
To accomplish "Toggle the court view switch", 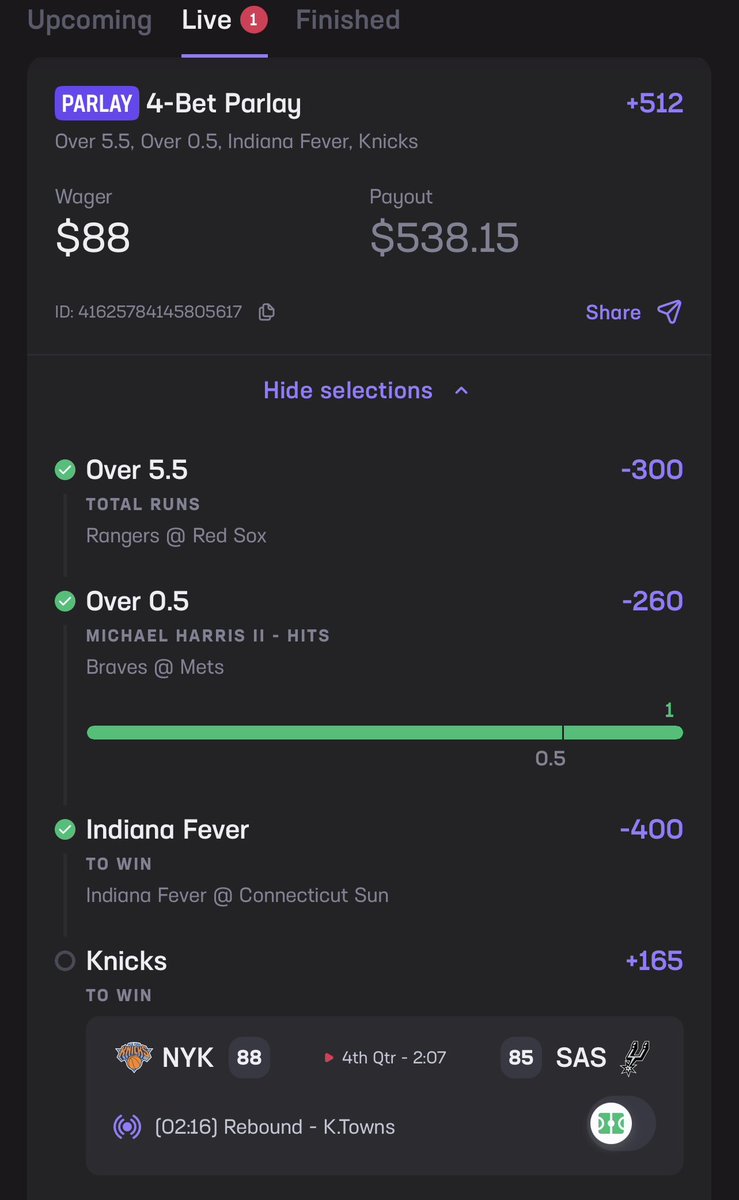I will 620,1124.
